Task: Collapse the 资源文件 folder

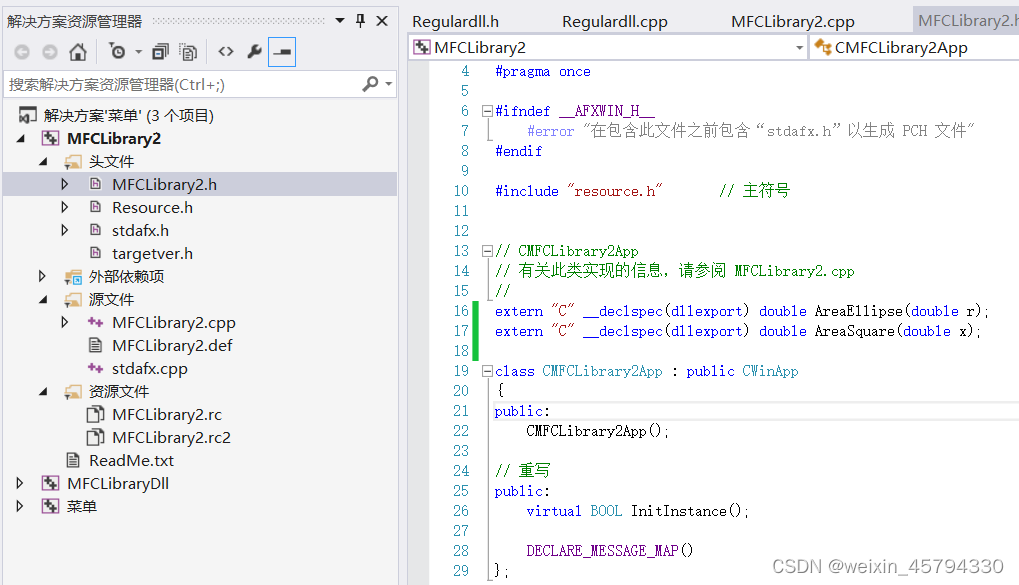Action: click(43, 391)
